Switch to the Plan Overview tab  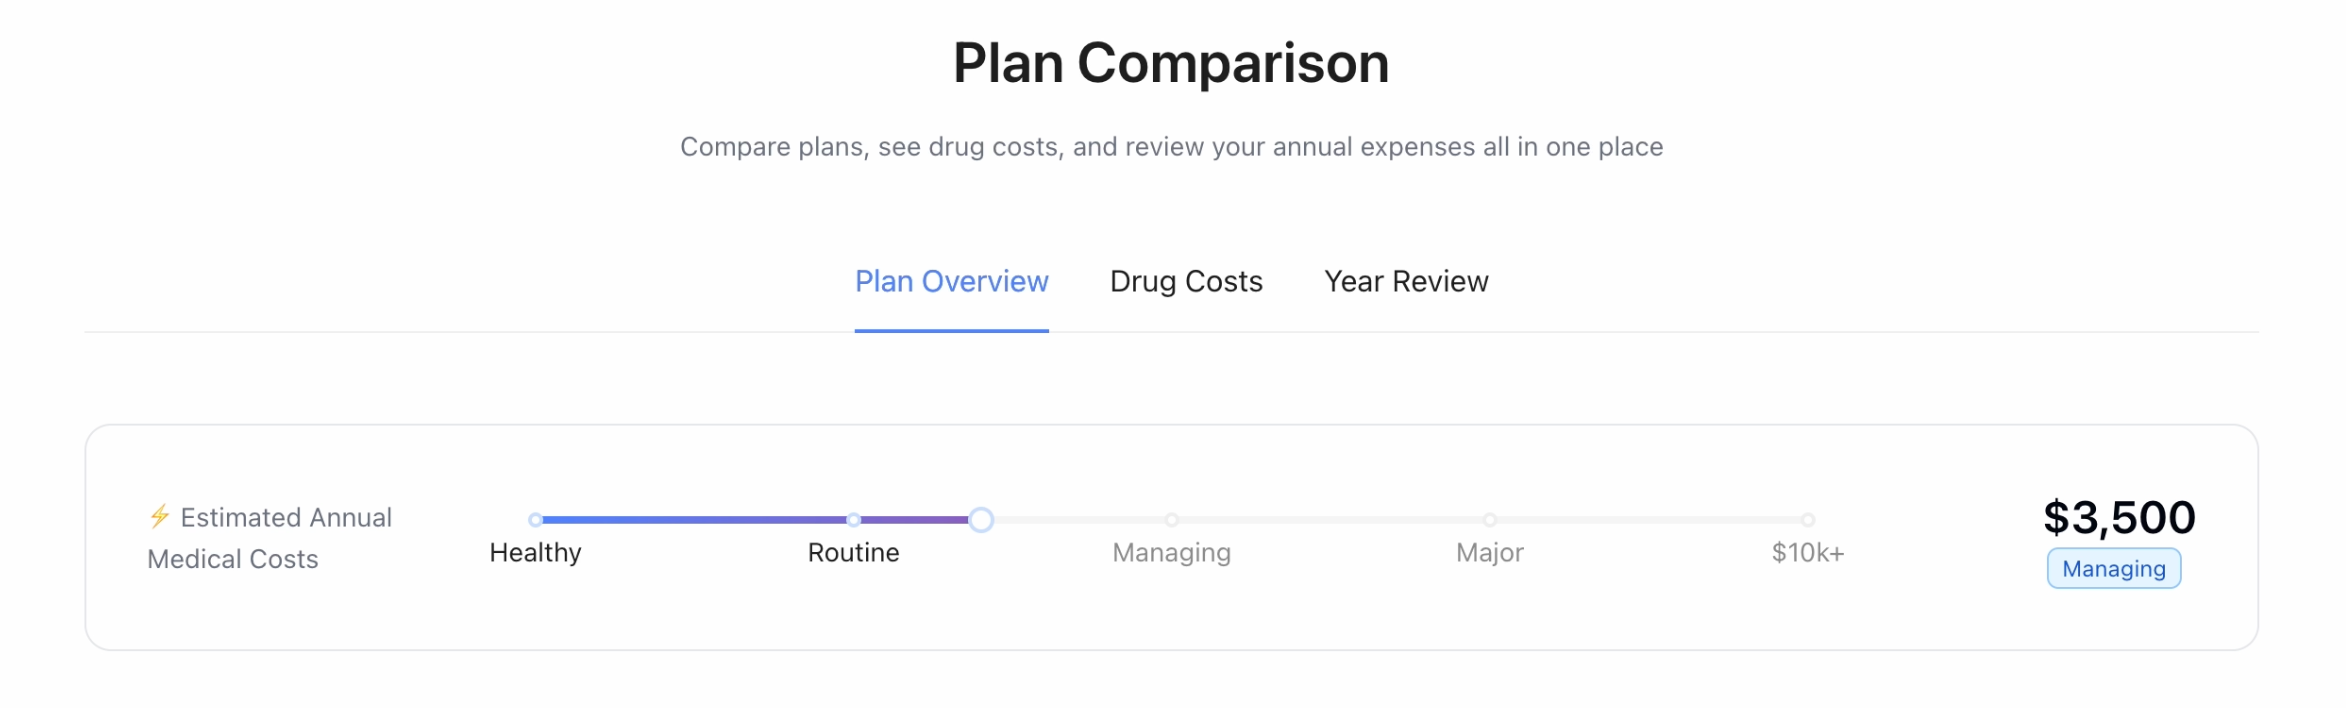point(951,282)
